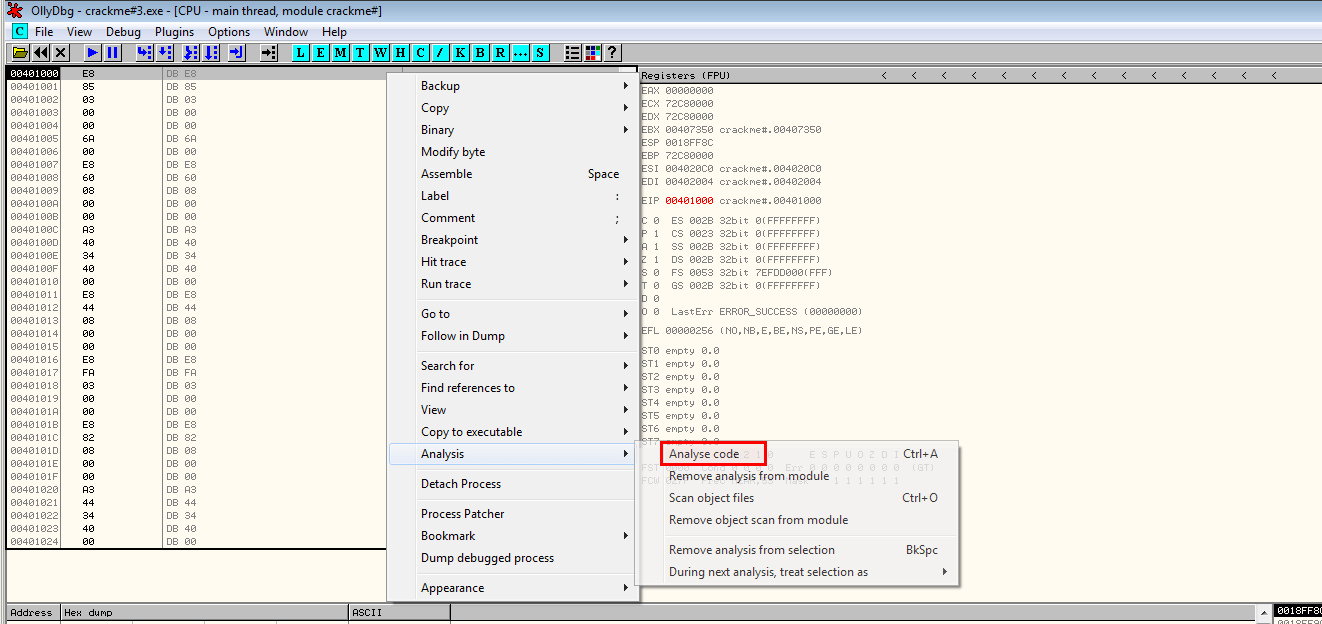
Task: Click the Open file folder icon
Action: tap(19, 53)
